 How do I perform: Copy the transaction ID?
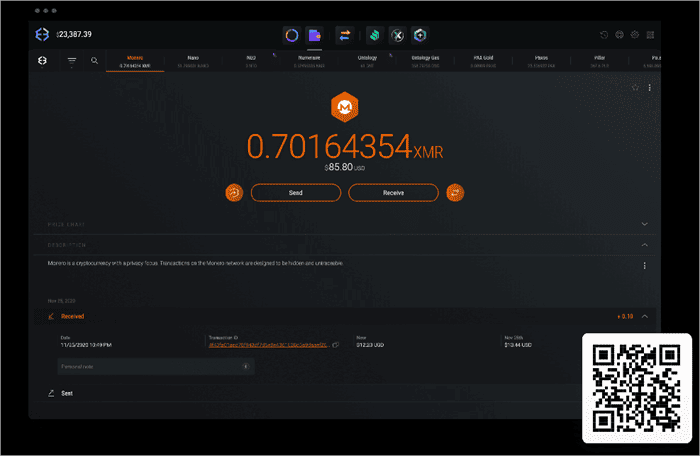pyautogui.click(x=336, y=345)
